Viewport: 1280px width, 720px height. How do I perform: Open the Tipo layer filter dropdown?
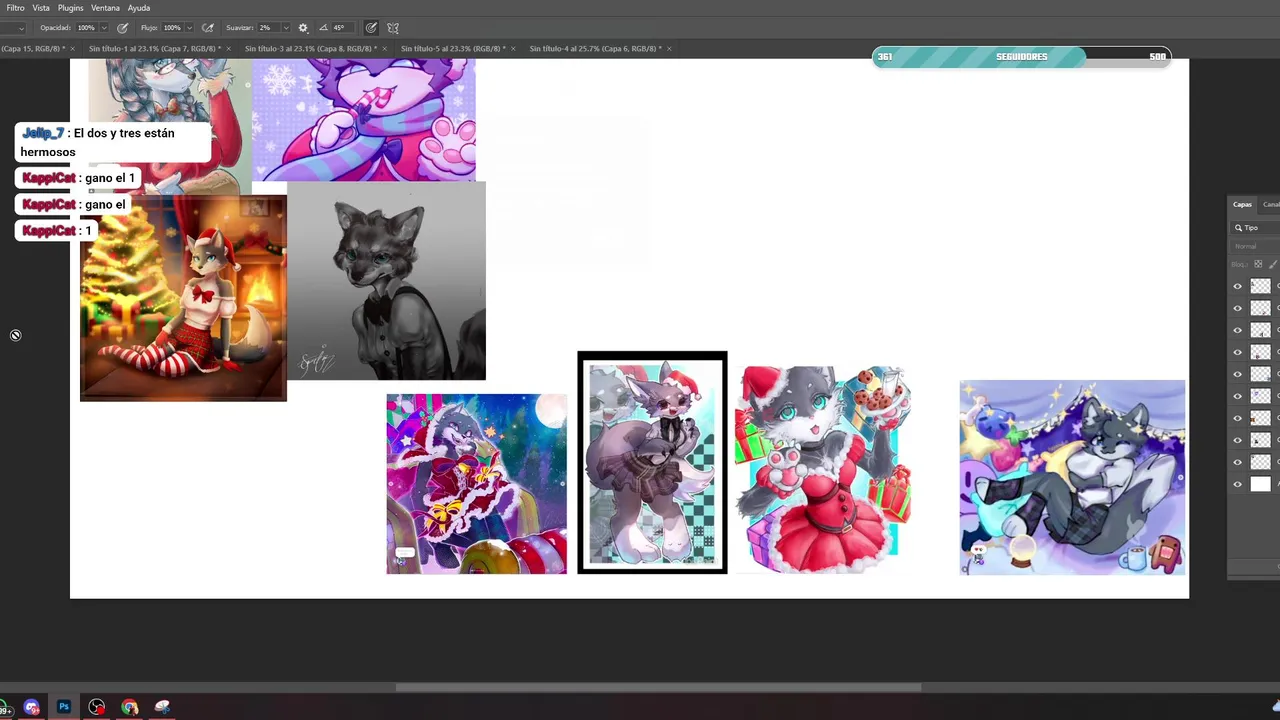click(1255, 228)
